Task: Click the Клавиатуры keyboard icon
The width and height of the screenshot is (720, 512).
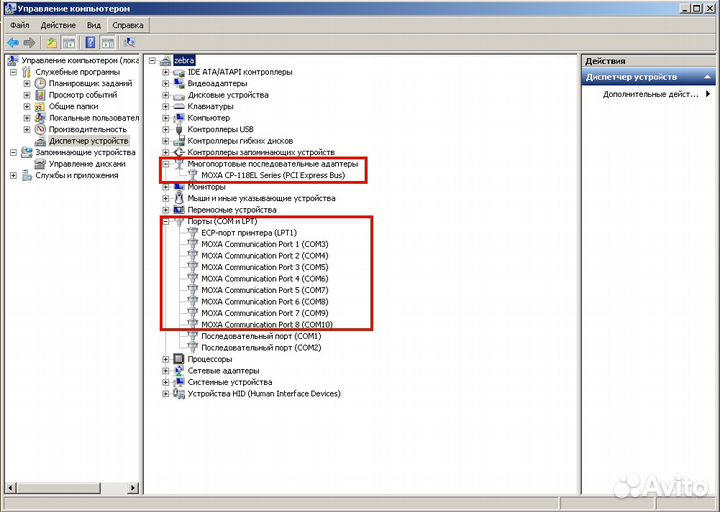Action: click(x=179, y=106)
